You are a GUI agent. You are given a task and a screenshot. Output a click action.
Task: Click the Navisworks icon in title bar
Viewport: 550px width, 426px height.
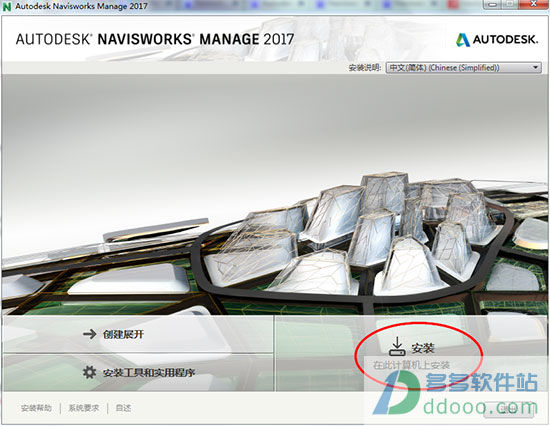(x=7, y=7)
